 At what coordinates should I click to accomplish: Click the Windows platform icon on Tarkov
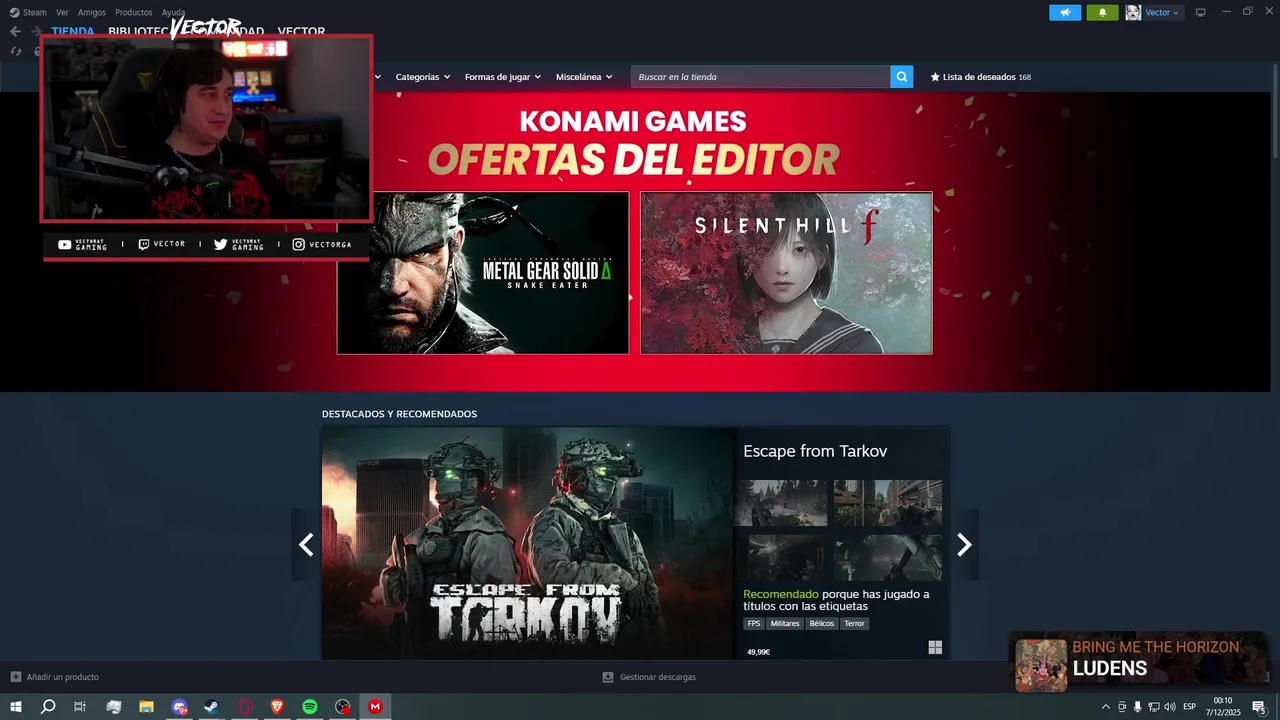point(935,648)
